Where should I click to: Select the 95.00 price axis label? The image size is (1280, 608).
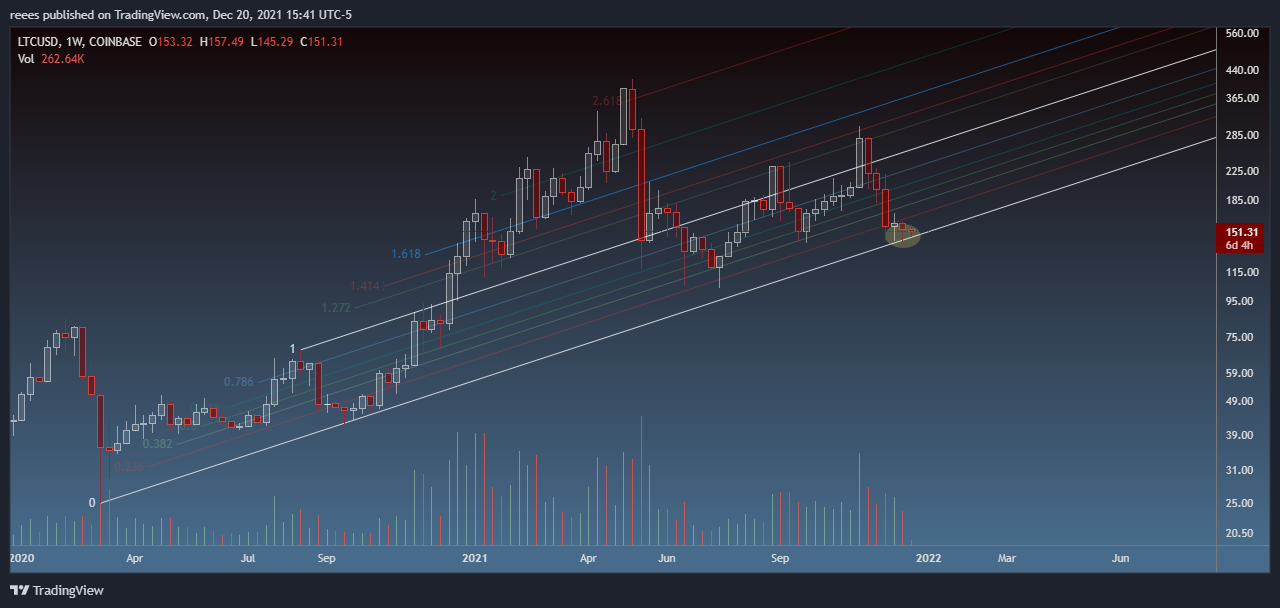tap(1239, 301)
